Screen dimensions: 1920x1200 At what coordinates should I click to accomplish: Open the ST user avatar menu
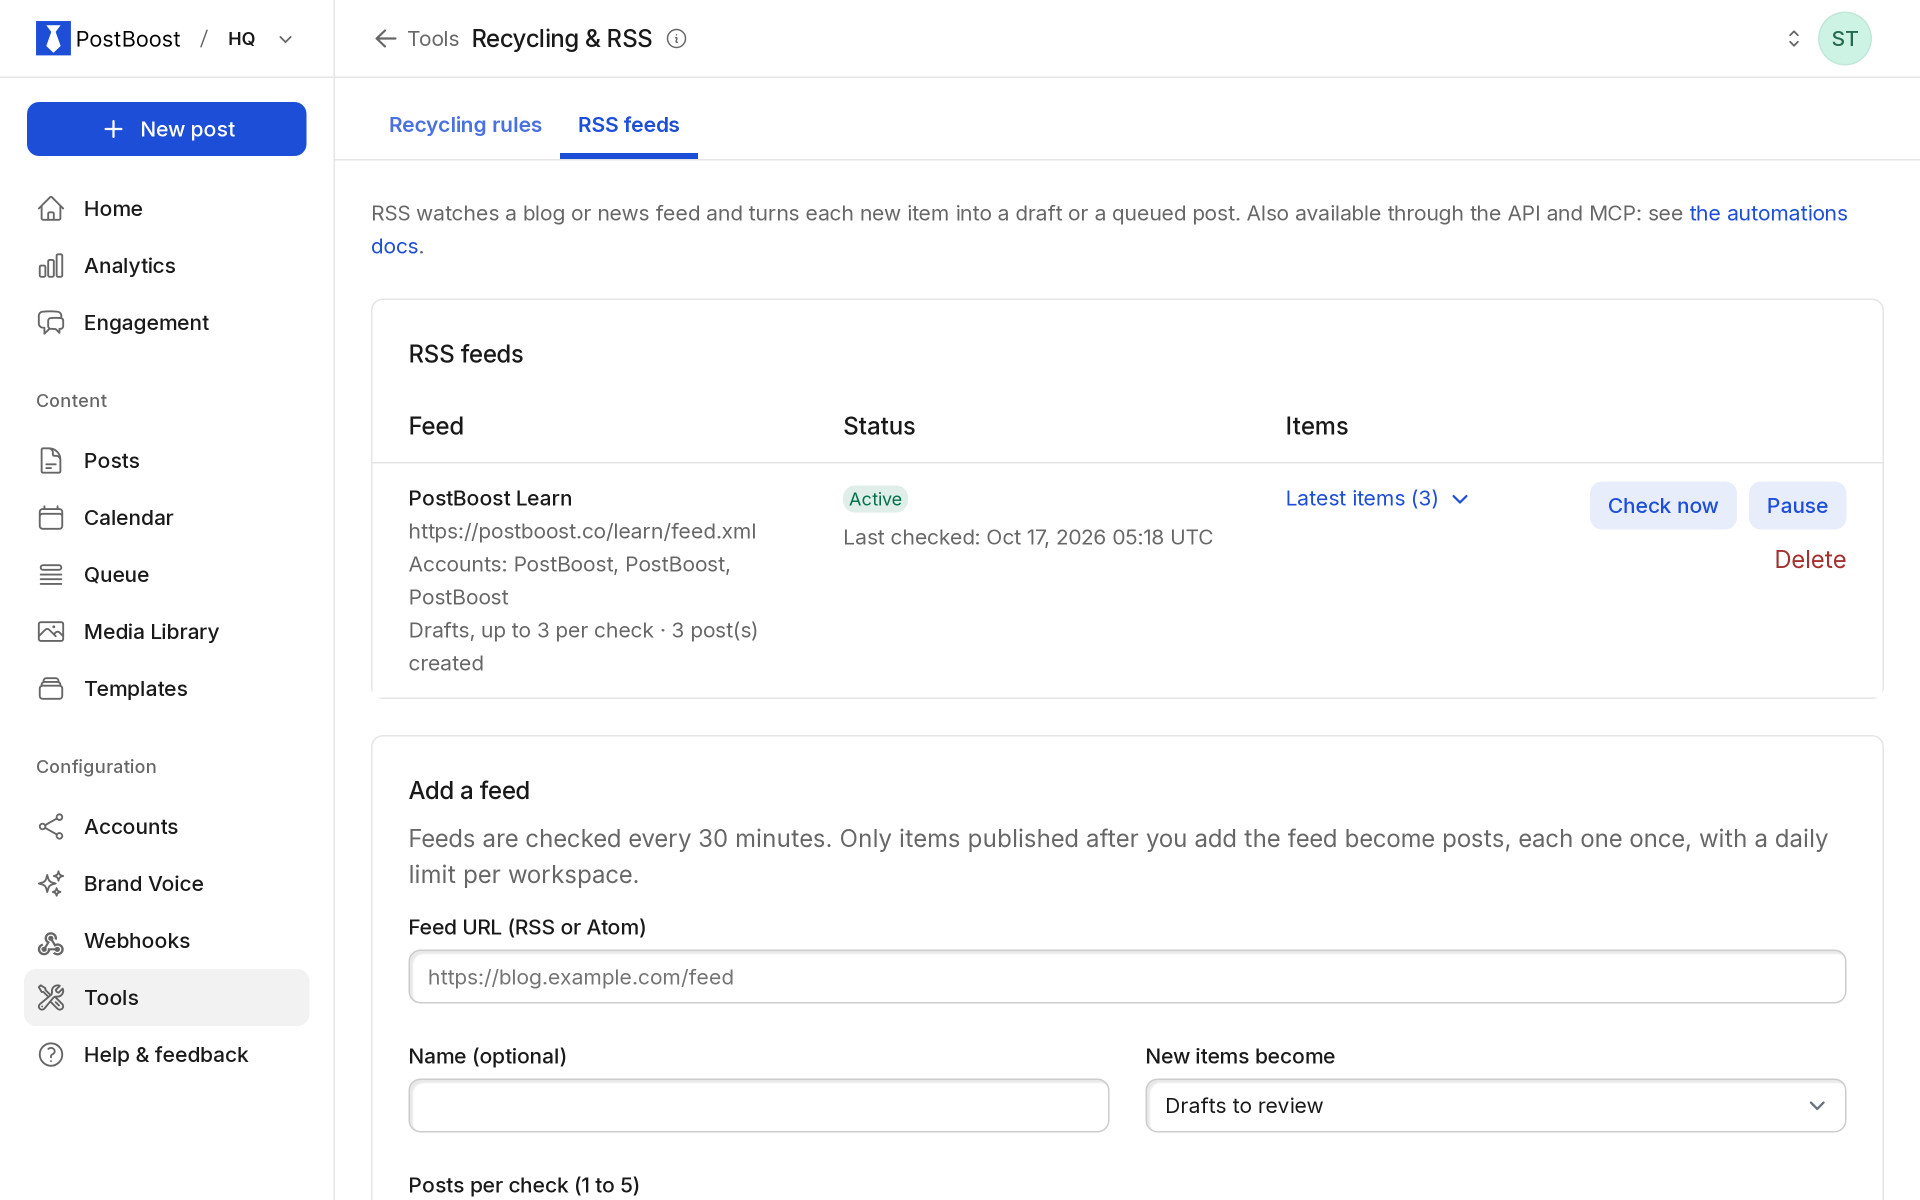tap(1844, 39)
